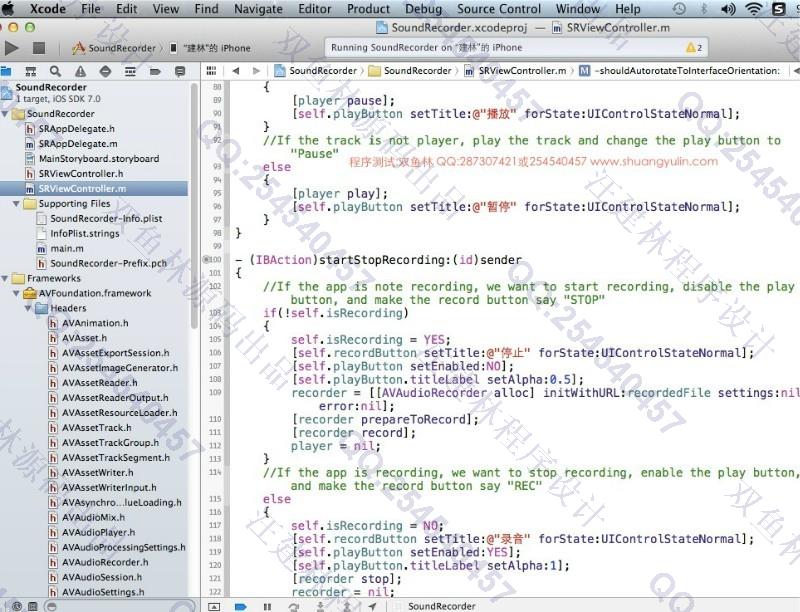Image resolution: width=800 pixels, height=612 pixels.
Task: Click the breakpoint marker on line 100
Action: coord(212,260)
